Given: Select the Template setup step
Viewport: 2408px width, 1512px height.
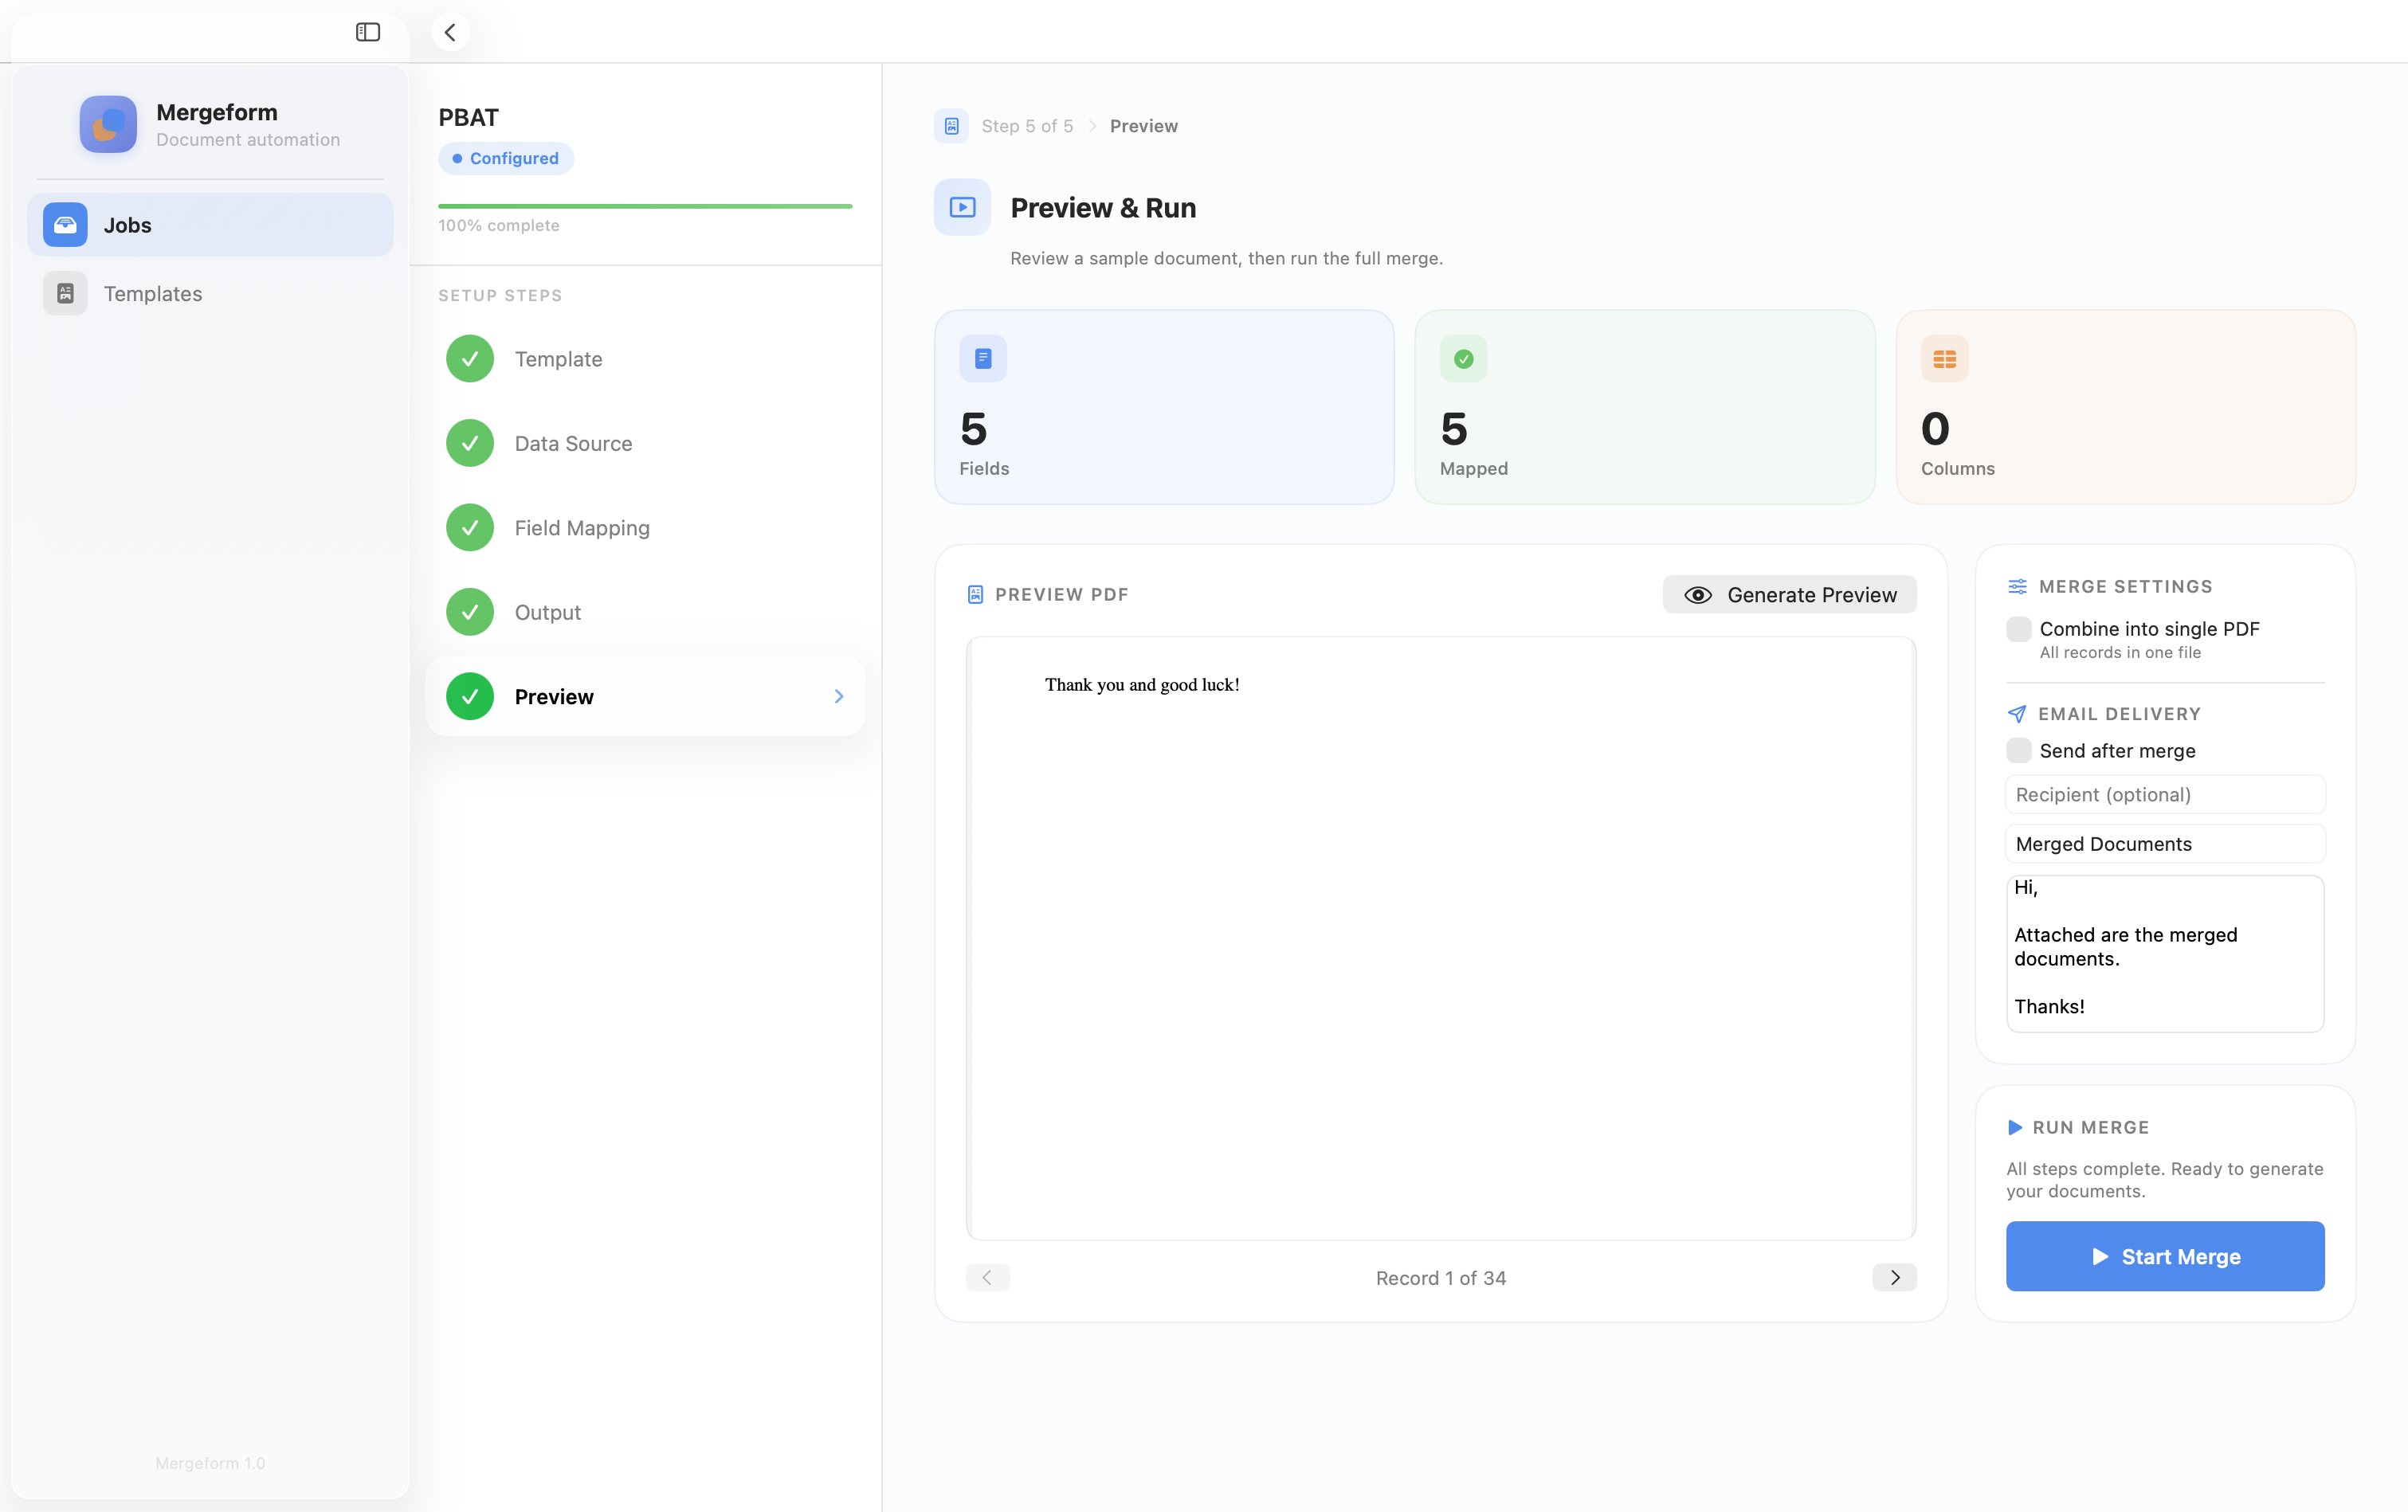Looking at the screenshot, I should 558,358.
